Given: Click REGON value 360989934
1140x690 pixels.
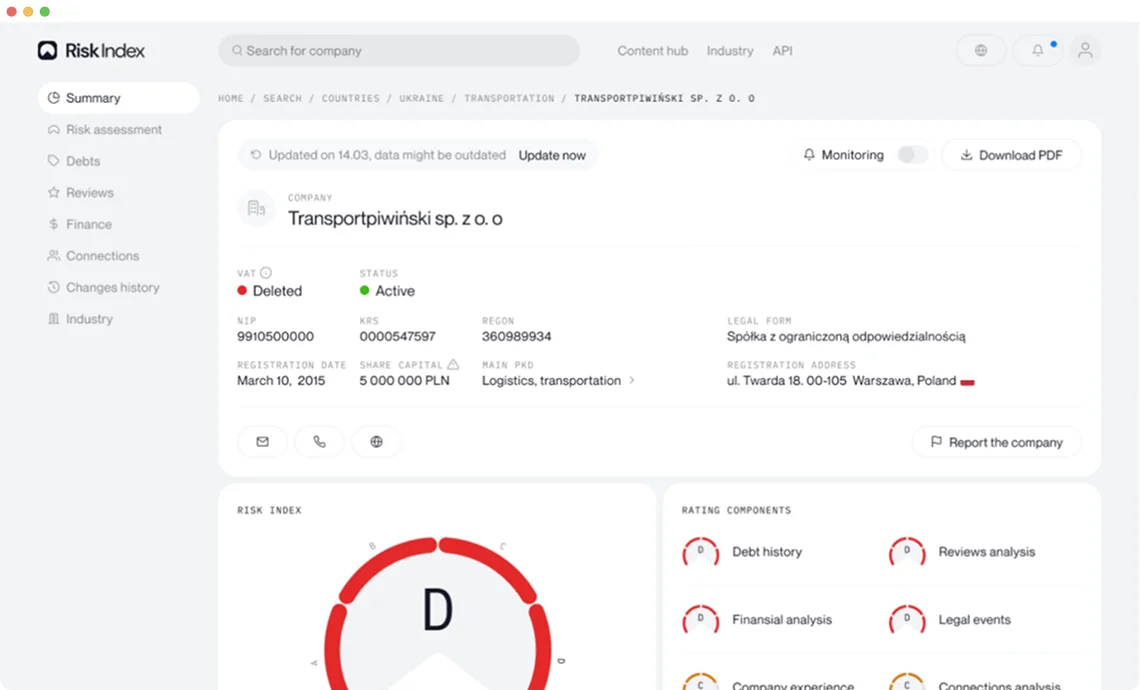Looking at the screenshot, I should click(516, 337).
